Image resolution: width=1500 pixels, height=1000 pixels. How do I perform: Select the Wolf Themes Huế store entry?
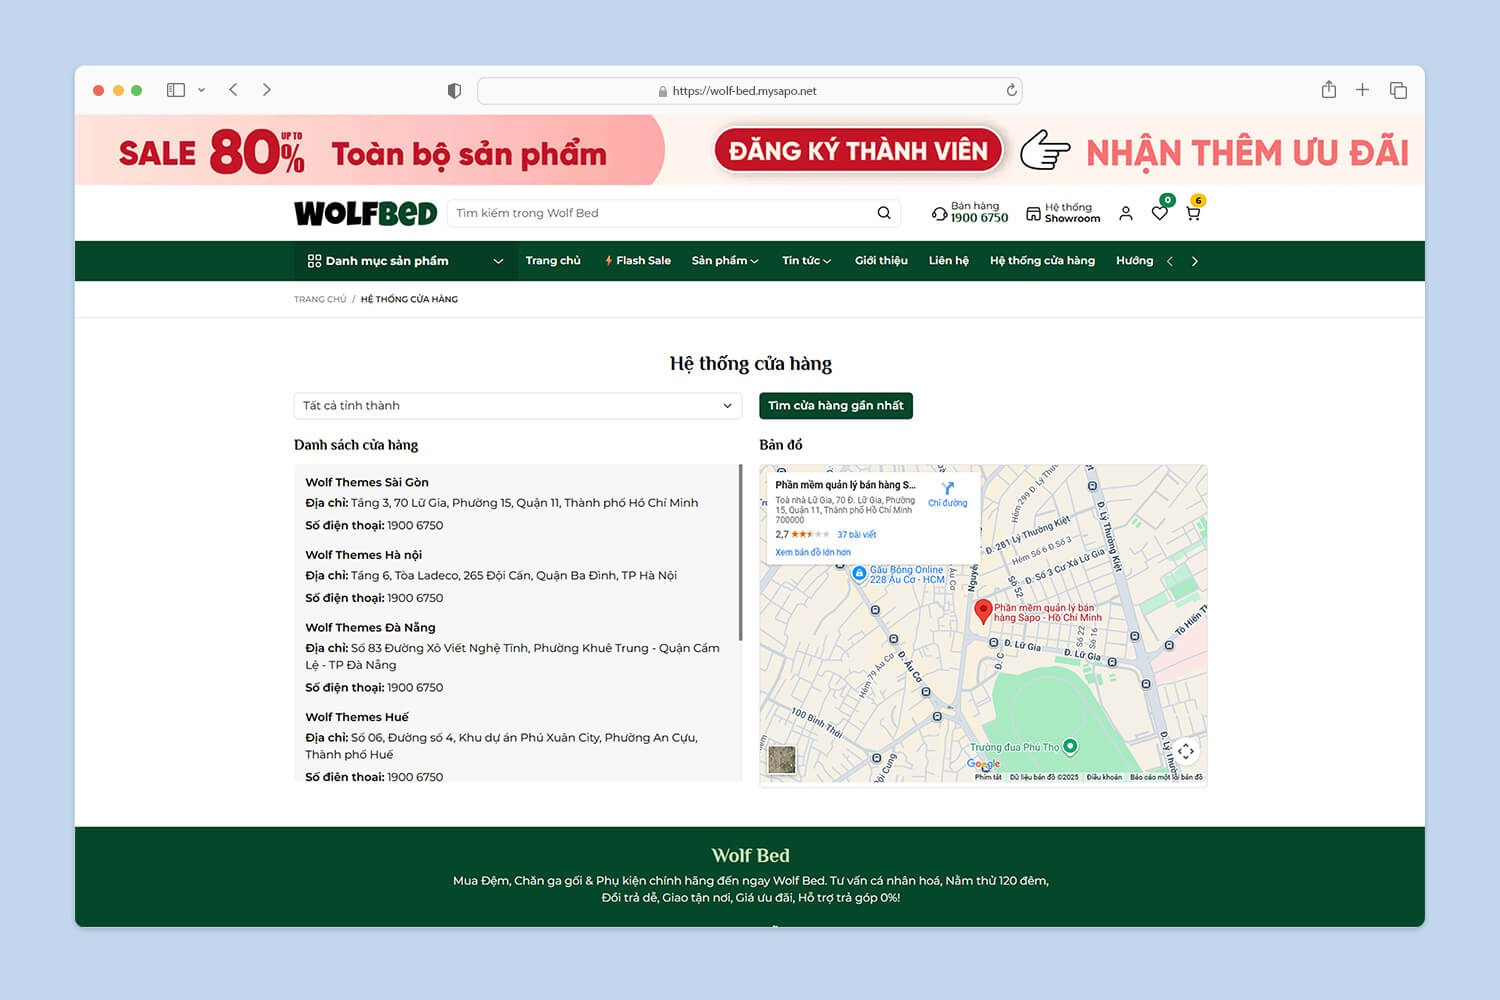tap(516, 746)
